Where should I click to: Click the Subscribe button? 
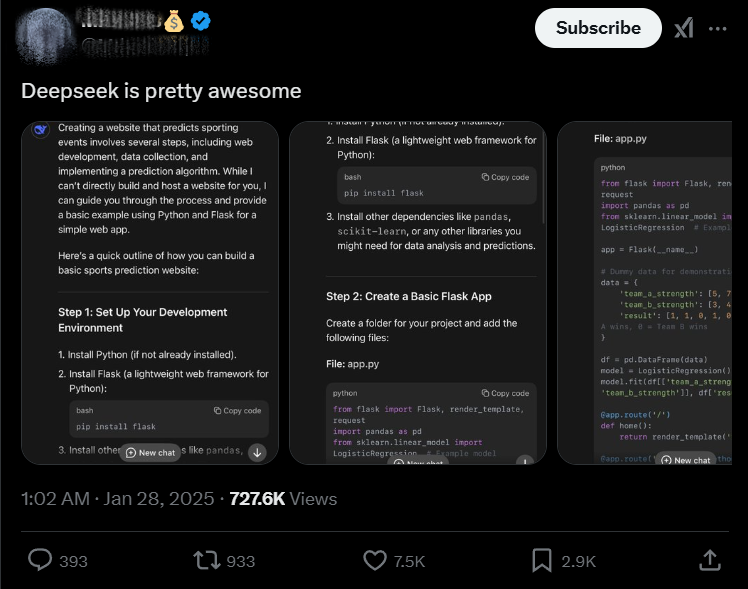(598, 28)
